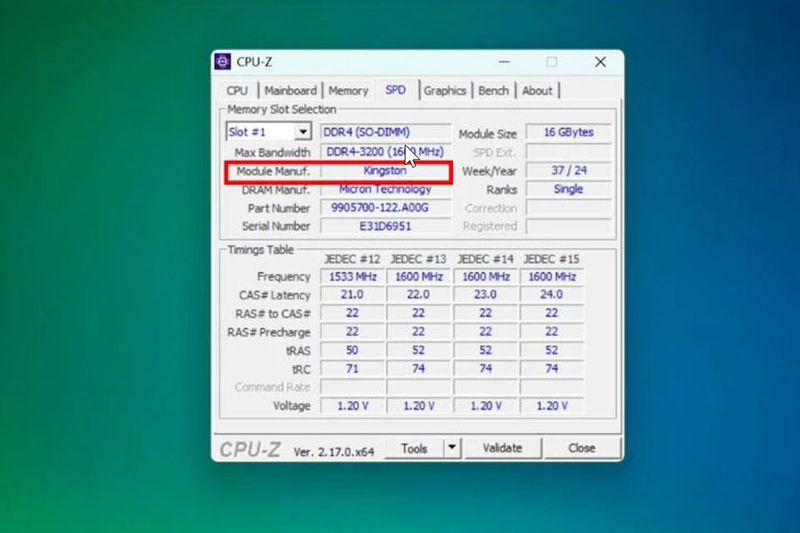Click the 23.0 CAS# latency cell
Viewport: 800px width, 533px height.
click(x=485, y=295)
